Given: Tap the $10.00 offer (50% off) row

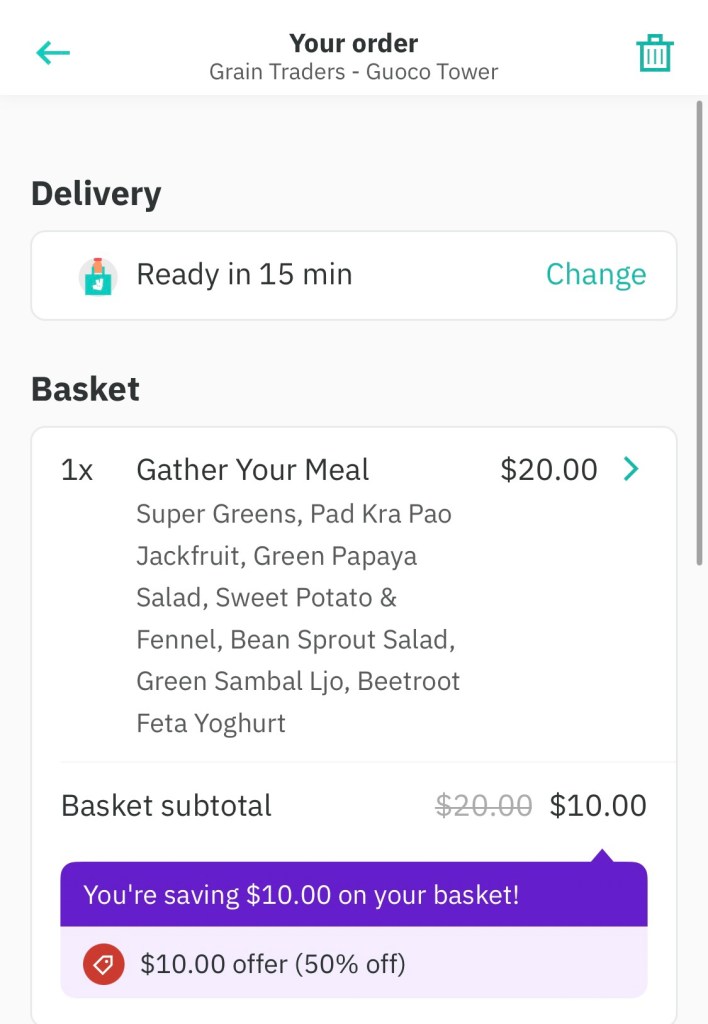Looking at the screenshot, I should point(273,964).
